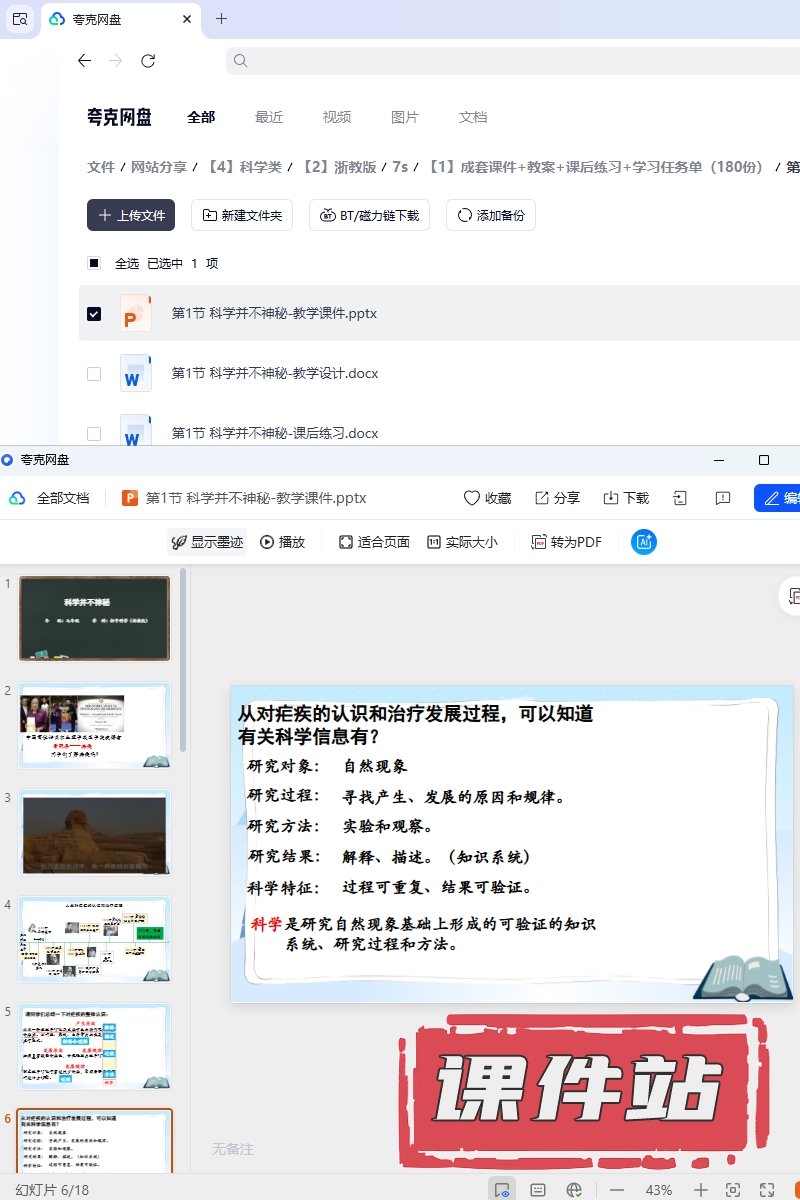Viewport: 800px width, 1200px height.
Task: Toggle 显示墨迹 ink display
Action: point(207,542)
